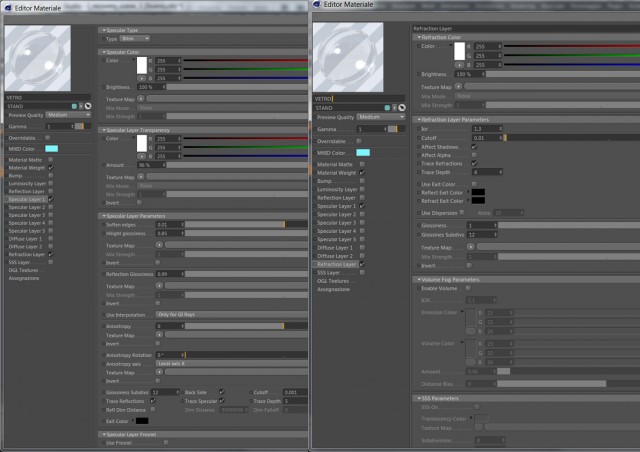
Task: Enable Use Exit Color checkbox in right window
Action: tap(474, 184)
